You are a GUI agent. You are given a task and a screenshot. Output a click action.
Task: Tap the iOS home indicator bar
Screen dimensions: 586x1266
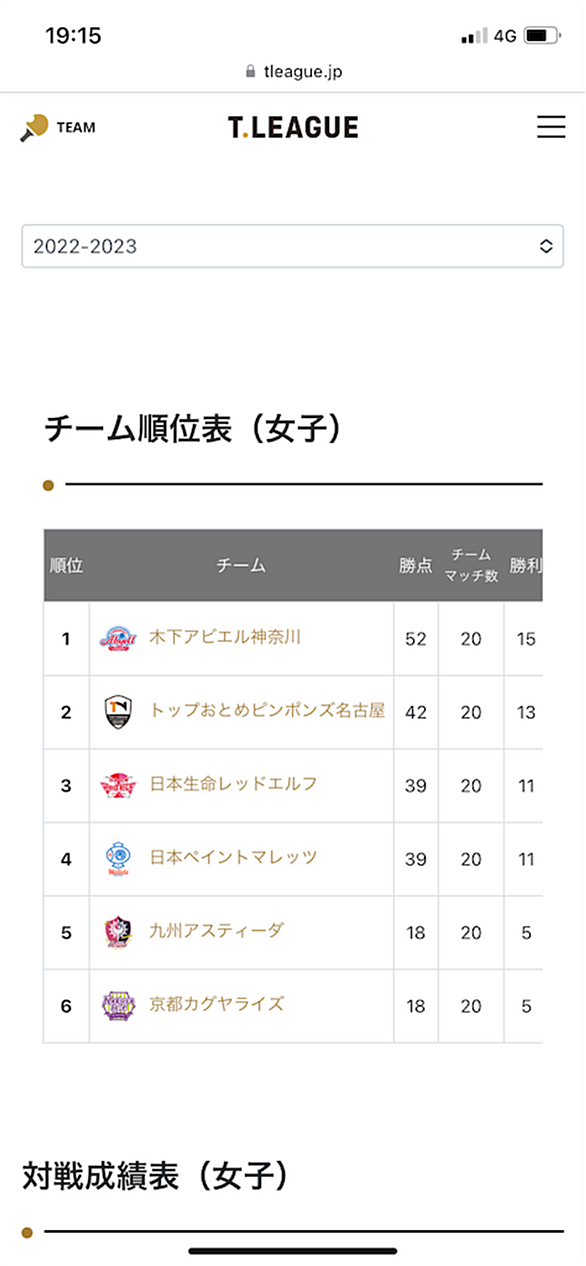pyautogui.click(x=293, y=1250)
